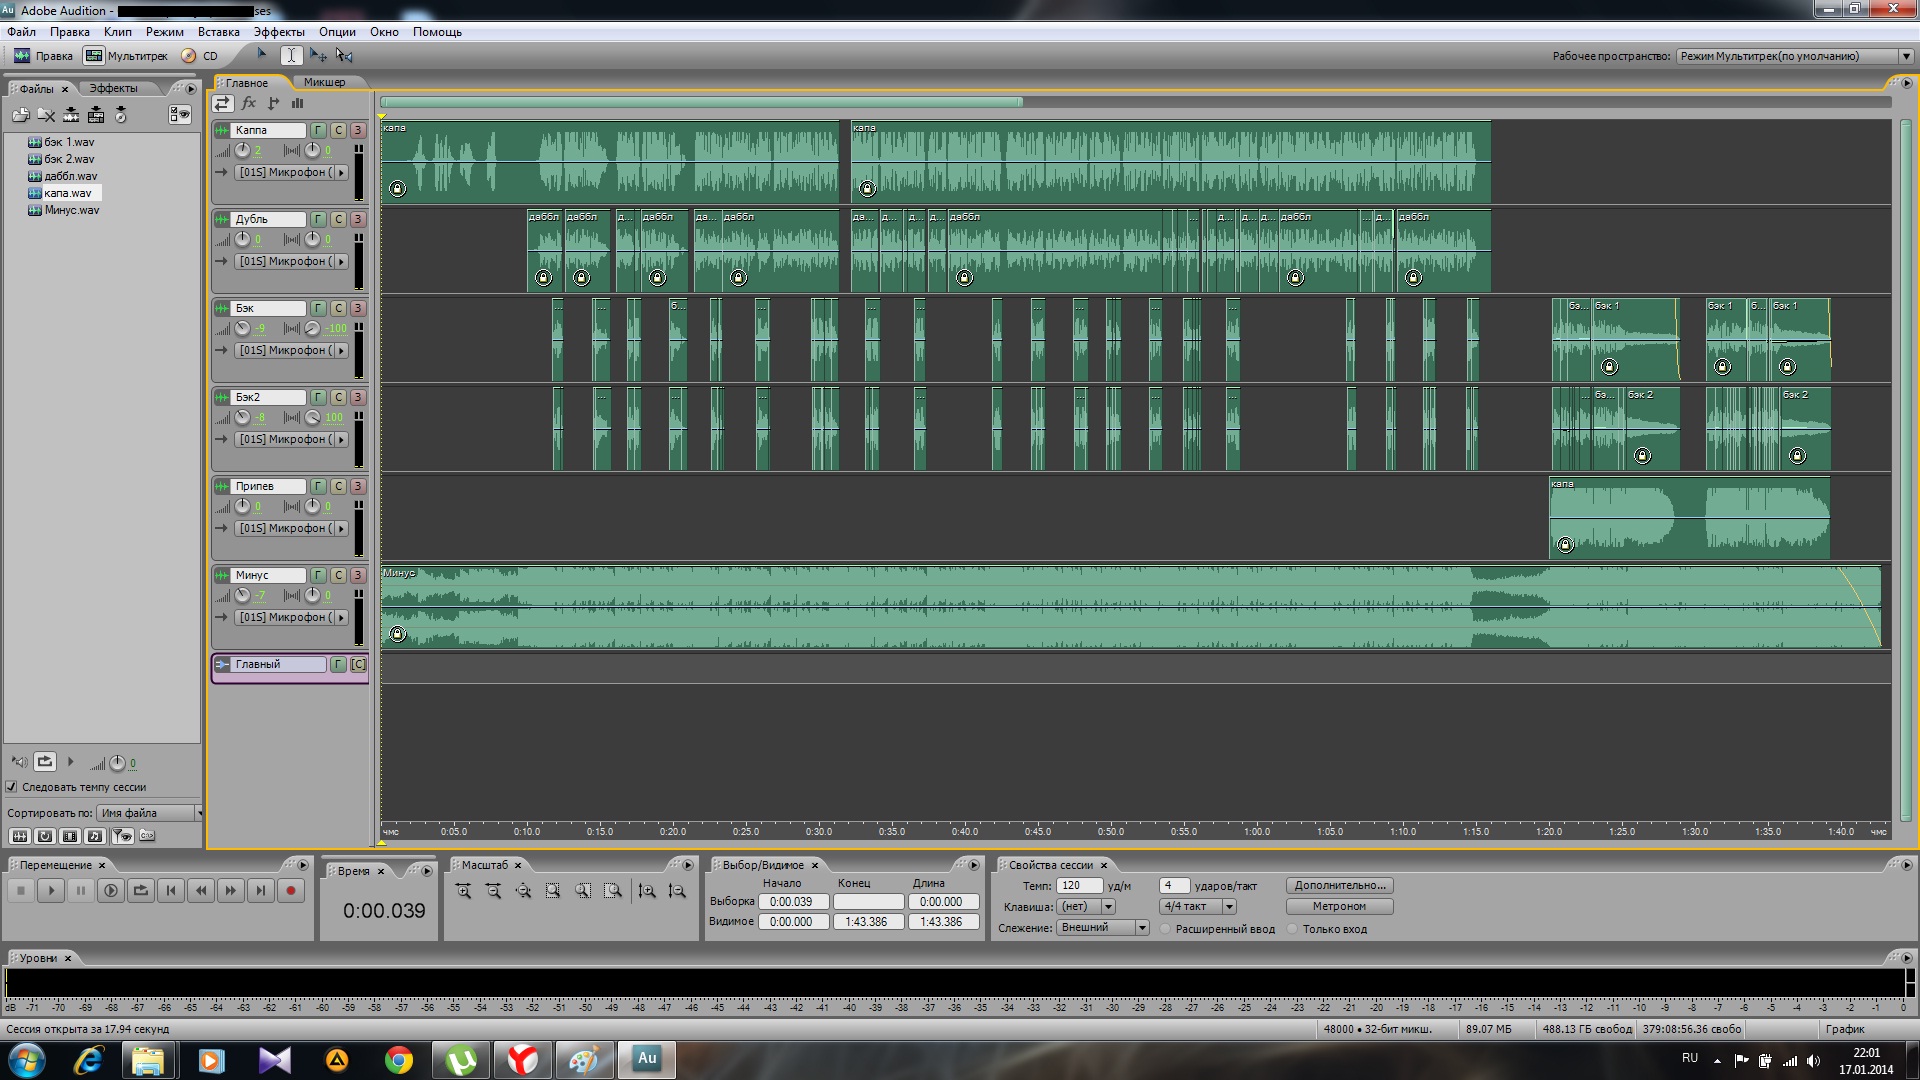
Task: Click the FX effects view icon
Action: (249, 103)
